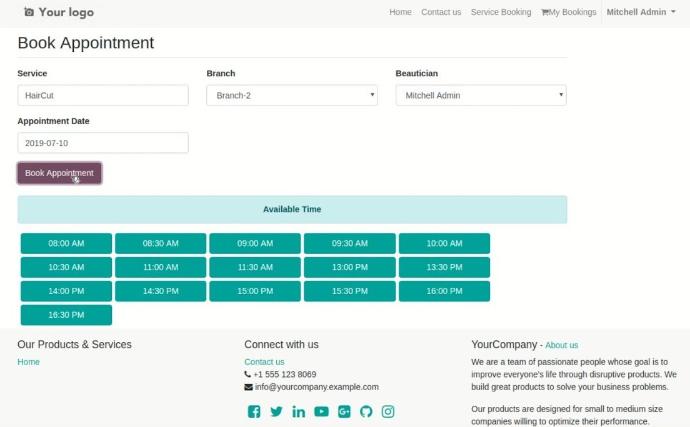Click the Appointment Date field 2019-07-10
The width and height of the screenshot is (690, 427).
point(103,143)
